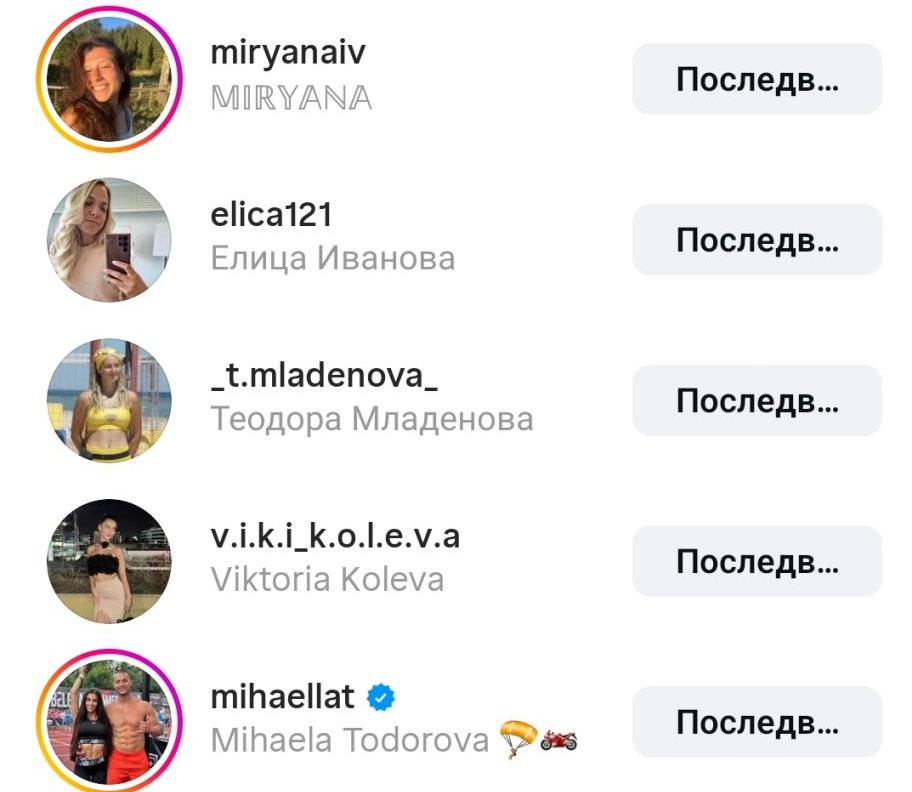This screenshot has width=912, height=792.
Task: Open the elica121 username link
Action: [271, 214]
